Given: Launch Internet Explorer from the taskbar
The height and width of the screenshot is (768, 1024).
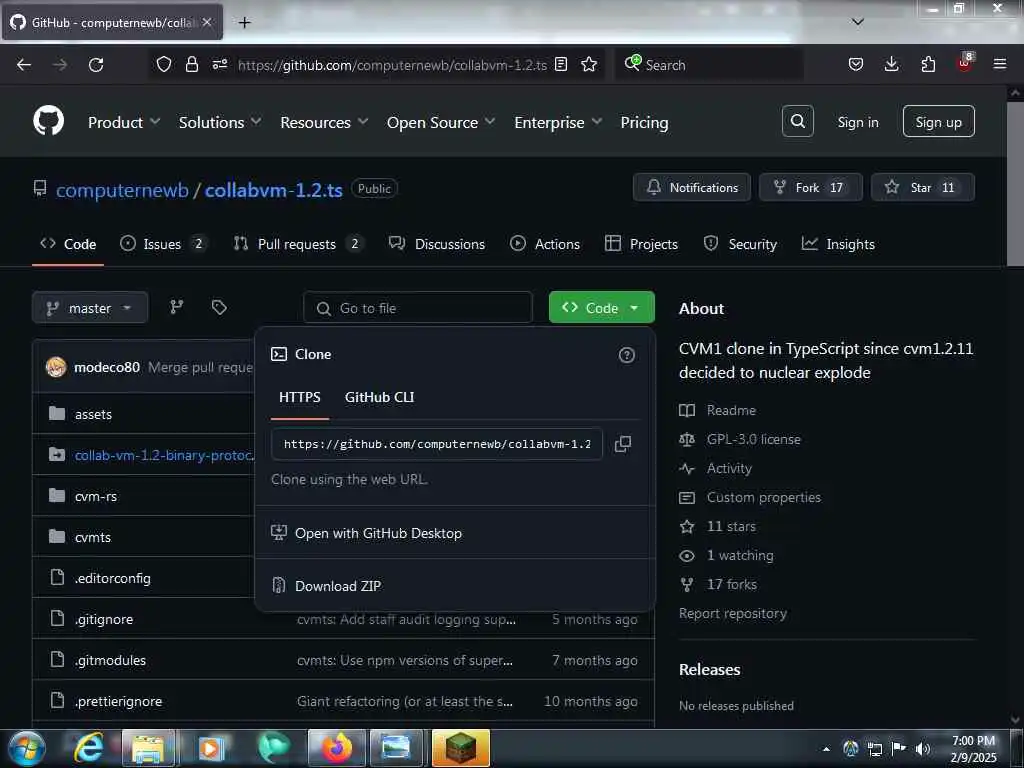Looking at the screenshot, I should pyautogui.click(x=88, y=748).
